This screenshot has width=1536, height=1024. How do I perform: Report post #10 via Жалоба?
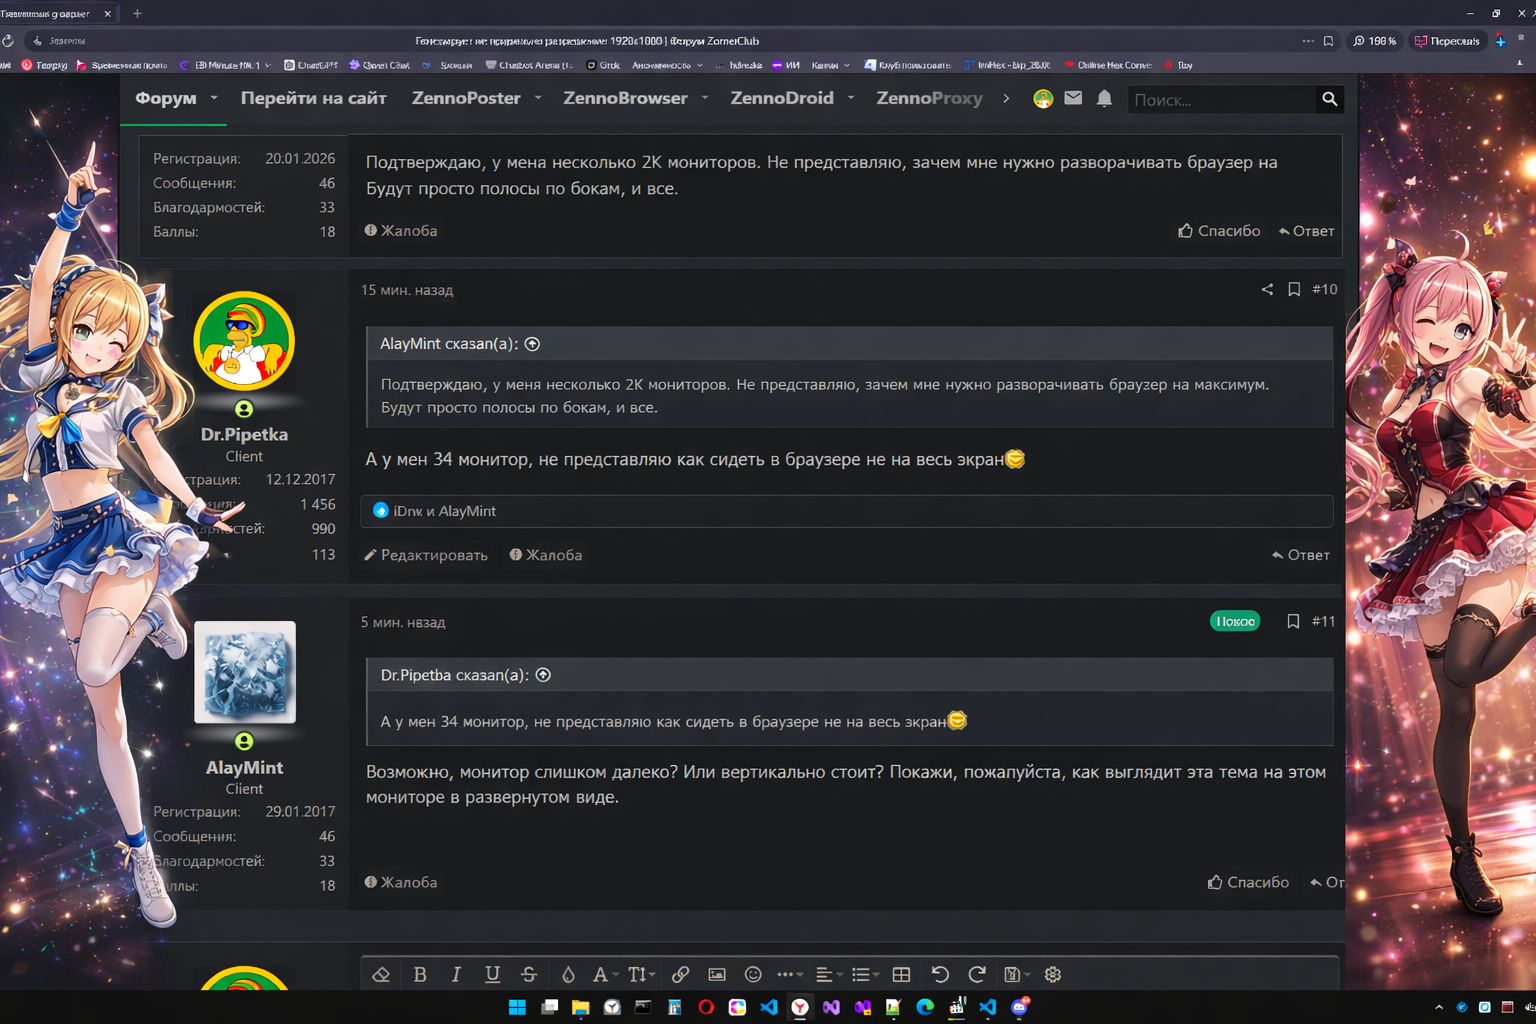pyautogui.click(x=546, y=555)
